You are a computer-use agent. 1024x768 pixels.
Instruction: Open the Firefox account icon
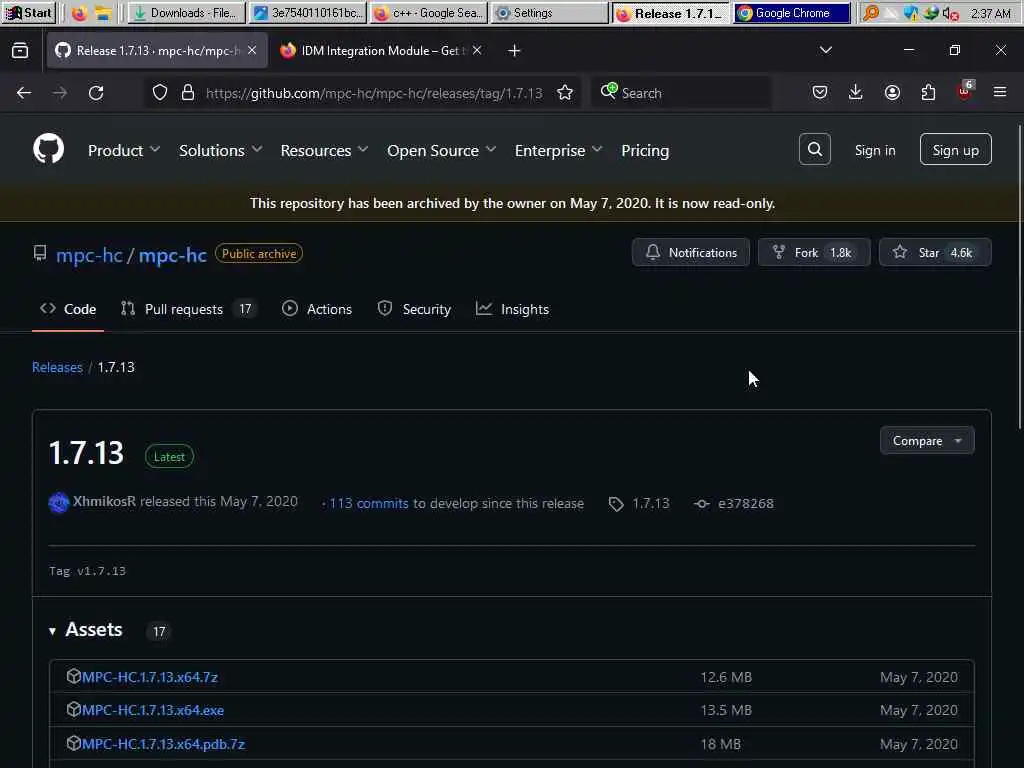coord(892,92)
